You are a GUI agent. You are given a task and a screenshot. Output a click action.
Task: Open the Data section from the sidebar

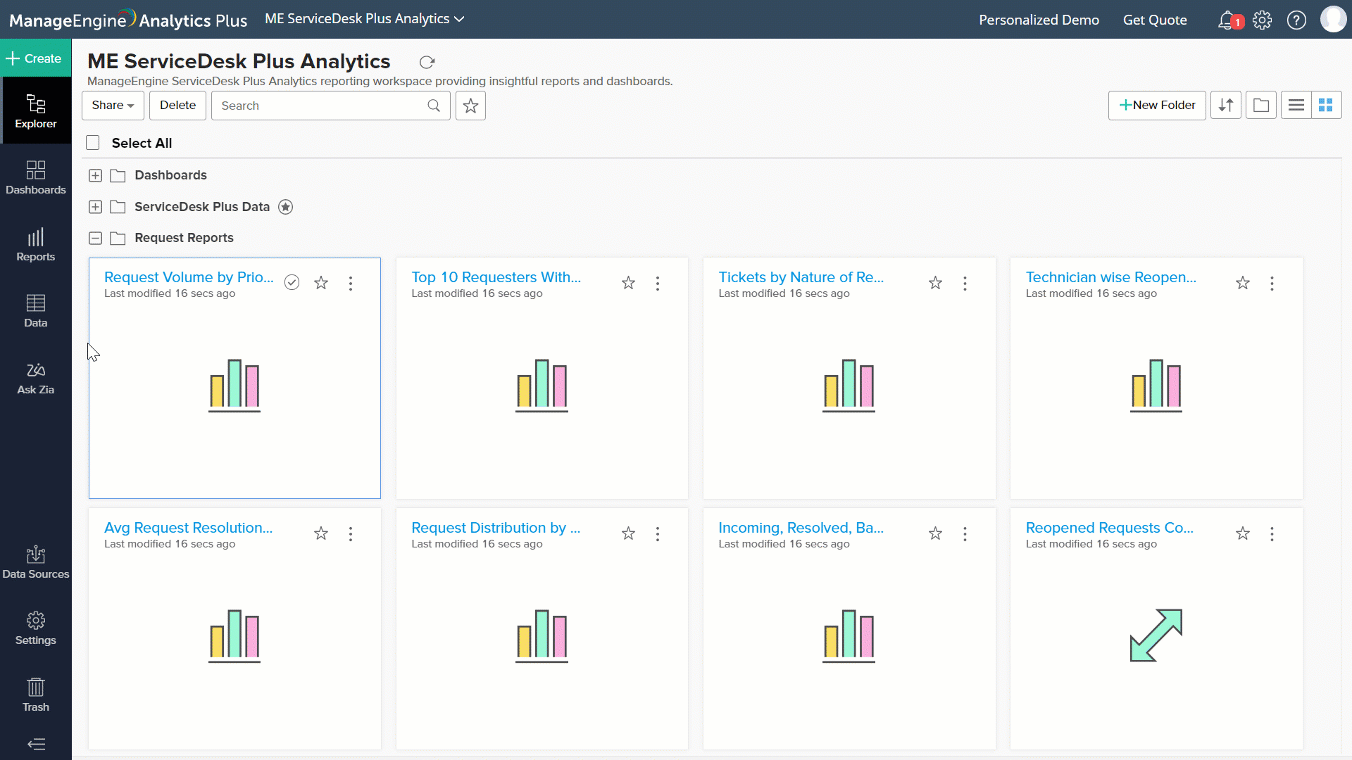36,312
